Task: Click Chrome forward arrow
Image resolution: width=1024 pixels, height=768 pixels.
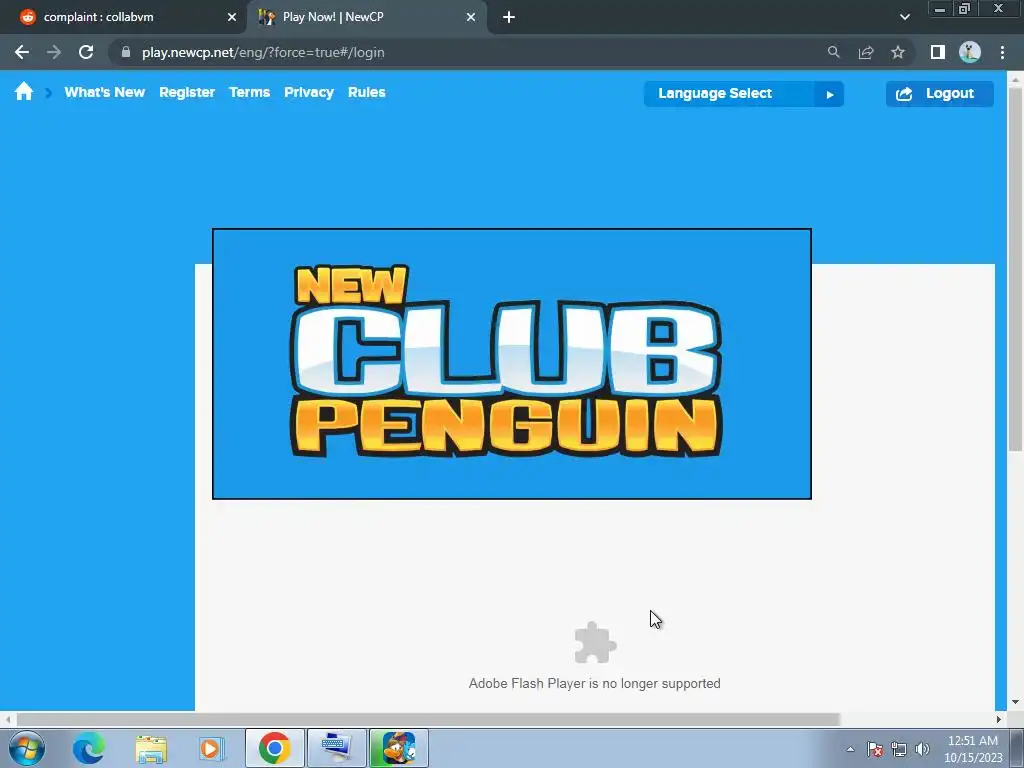Action: 54,52
